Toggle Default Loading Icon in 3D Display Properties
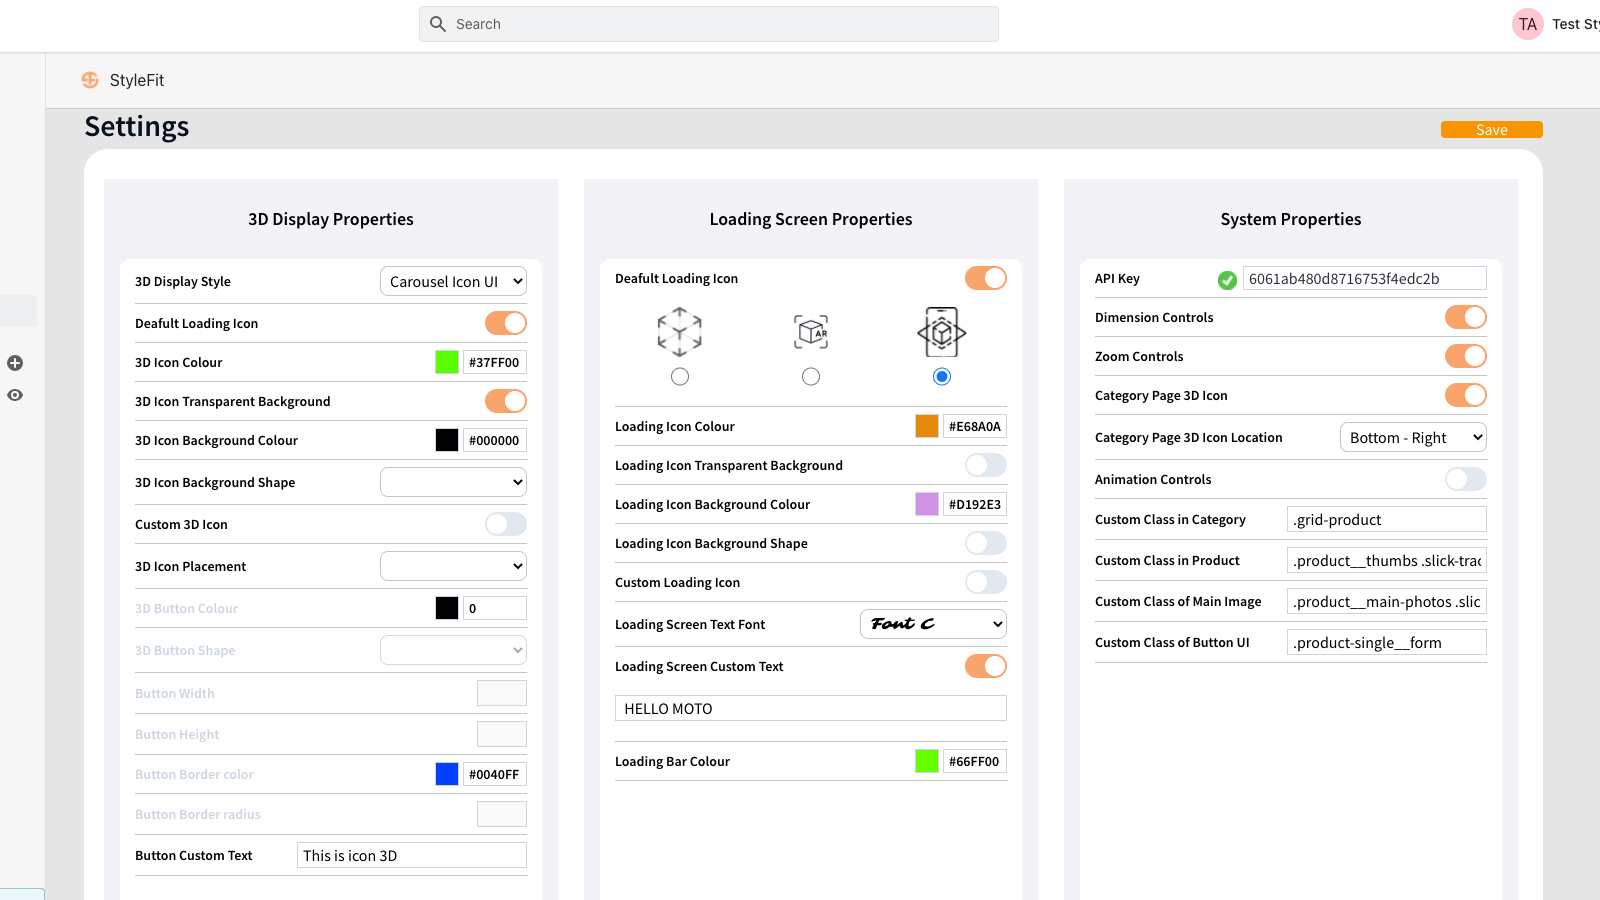Image resolution: width=1600 pixels, height=900 pixels. pyautogui.click(x=506, y=323)
